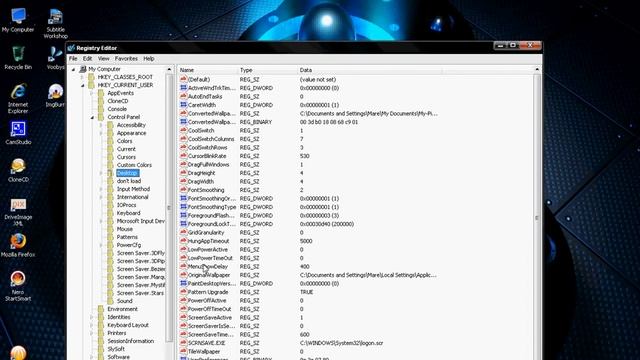Open My Computer desktop icon
Screen dimensions: 640x360
pyautogui.click(x=18, y=20)
